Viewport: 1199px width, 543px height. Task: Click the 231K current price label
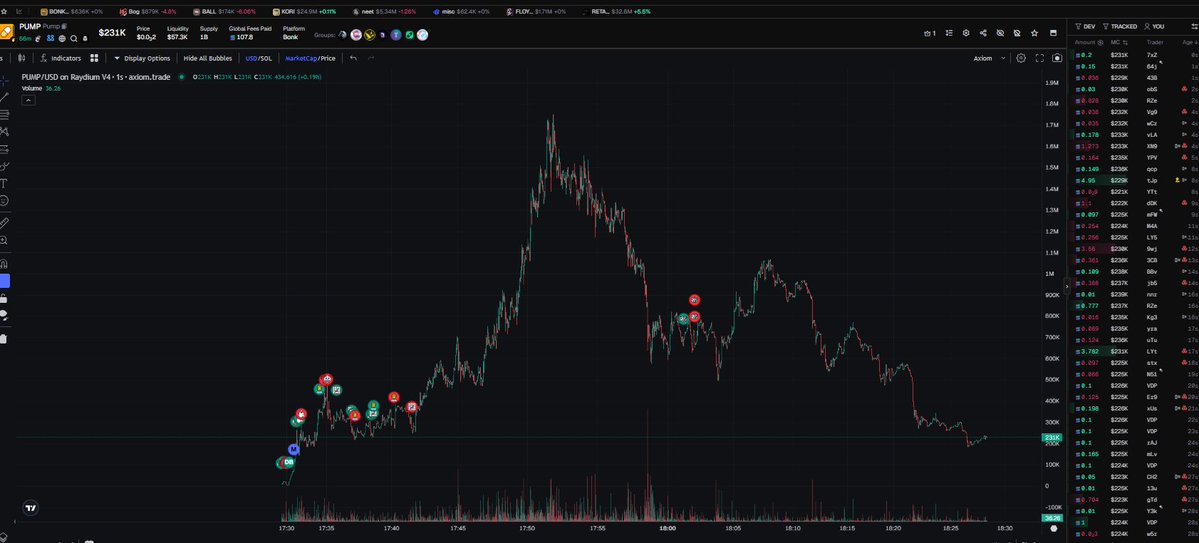click(x=1052, y=437)
